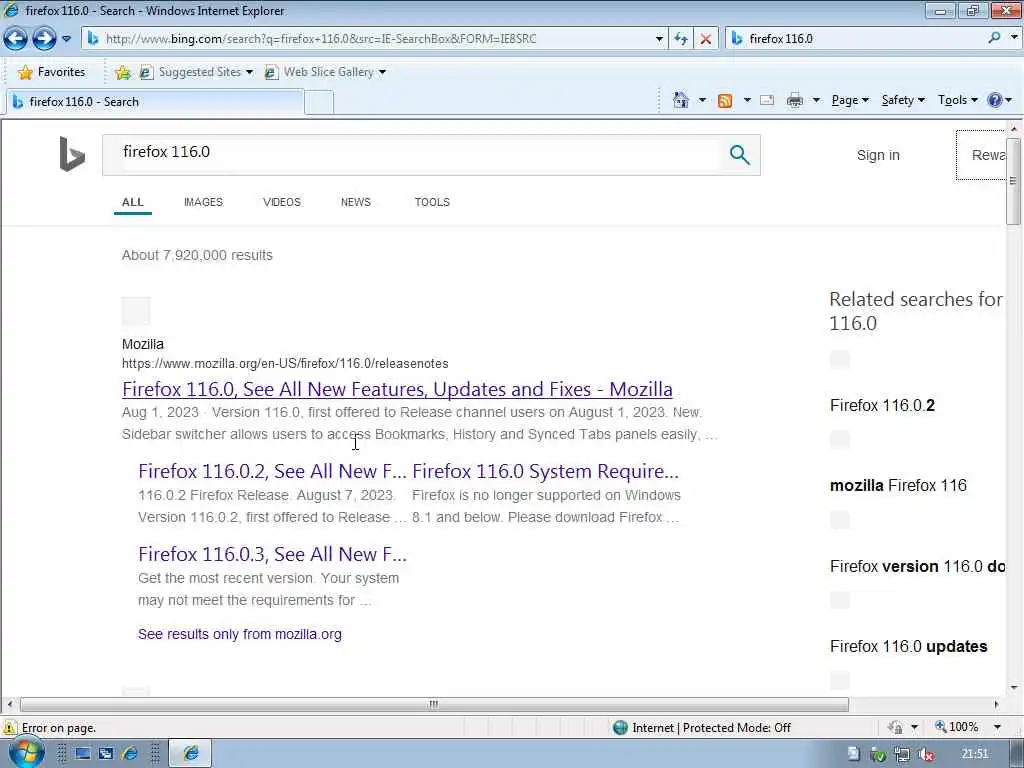Viewport: 1024px width, 768px height.
Task: Click the vertical scrollbar down arrow
Action: (x=1014, y=688)
